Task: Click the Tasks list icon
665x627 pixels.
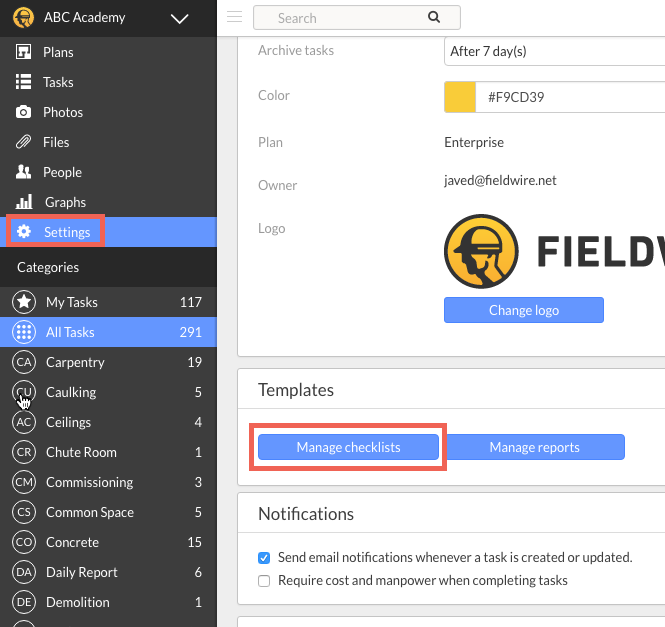Action: (23, 82)
